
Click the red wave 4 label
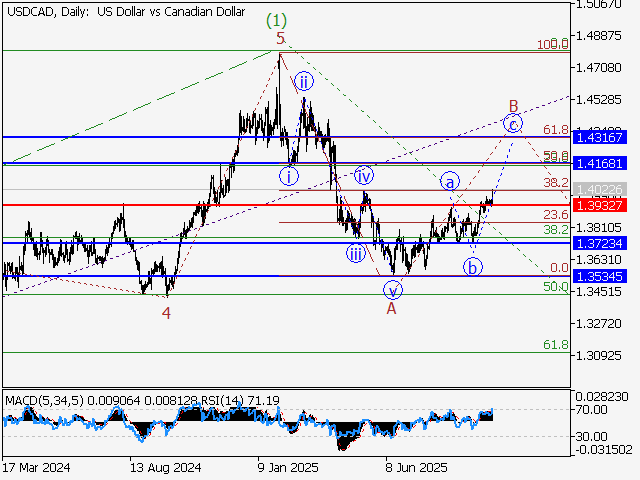point(167,313)
